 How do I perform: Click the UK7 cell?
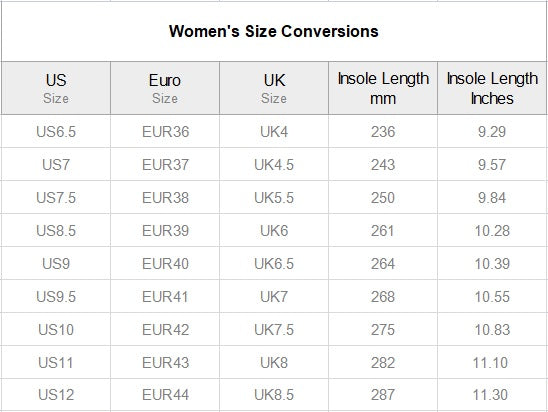coord(274,297)
